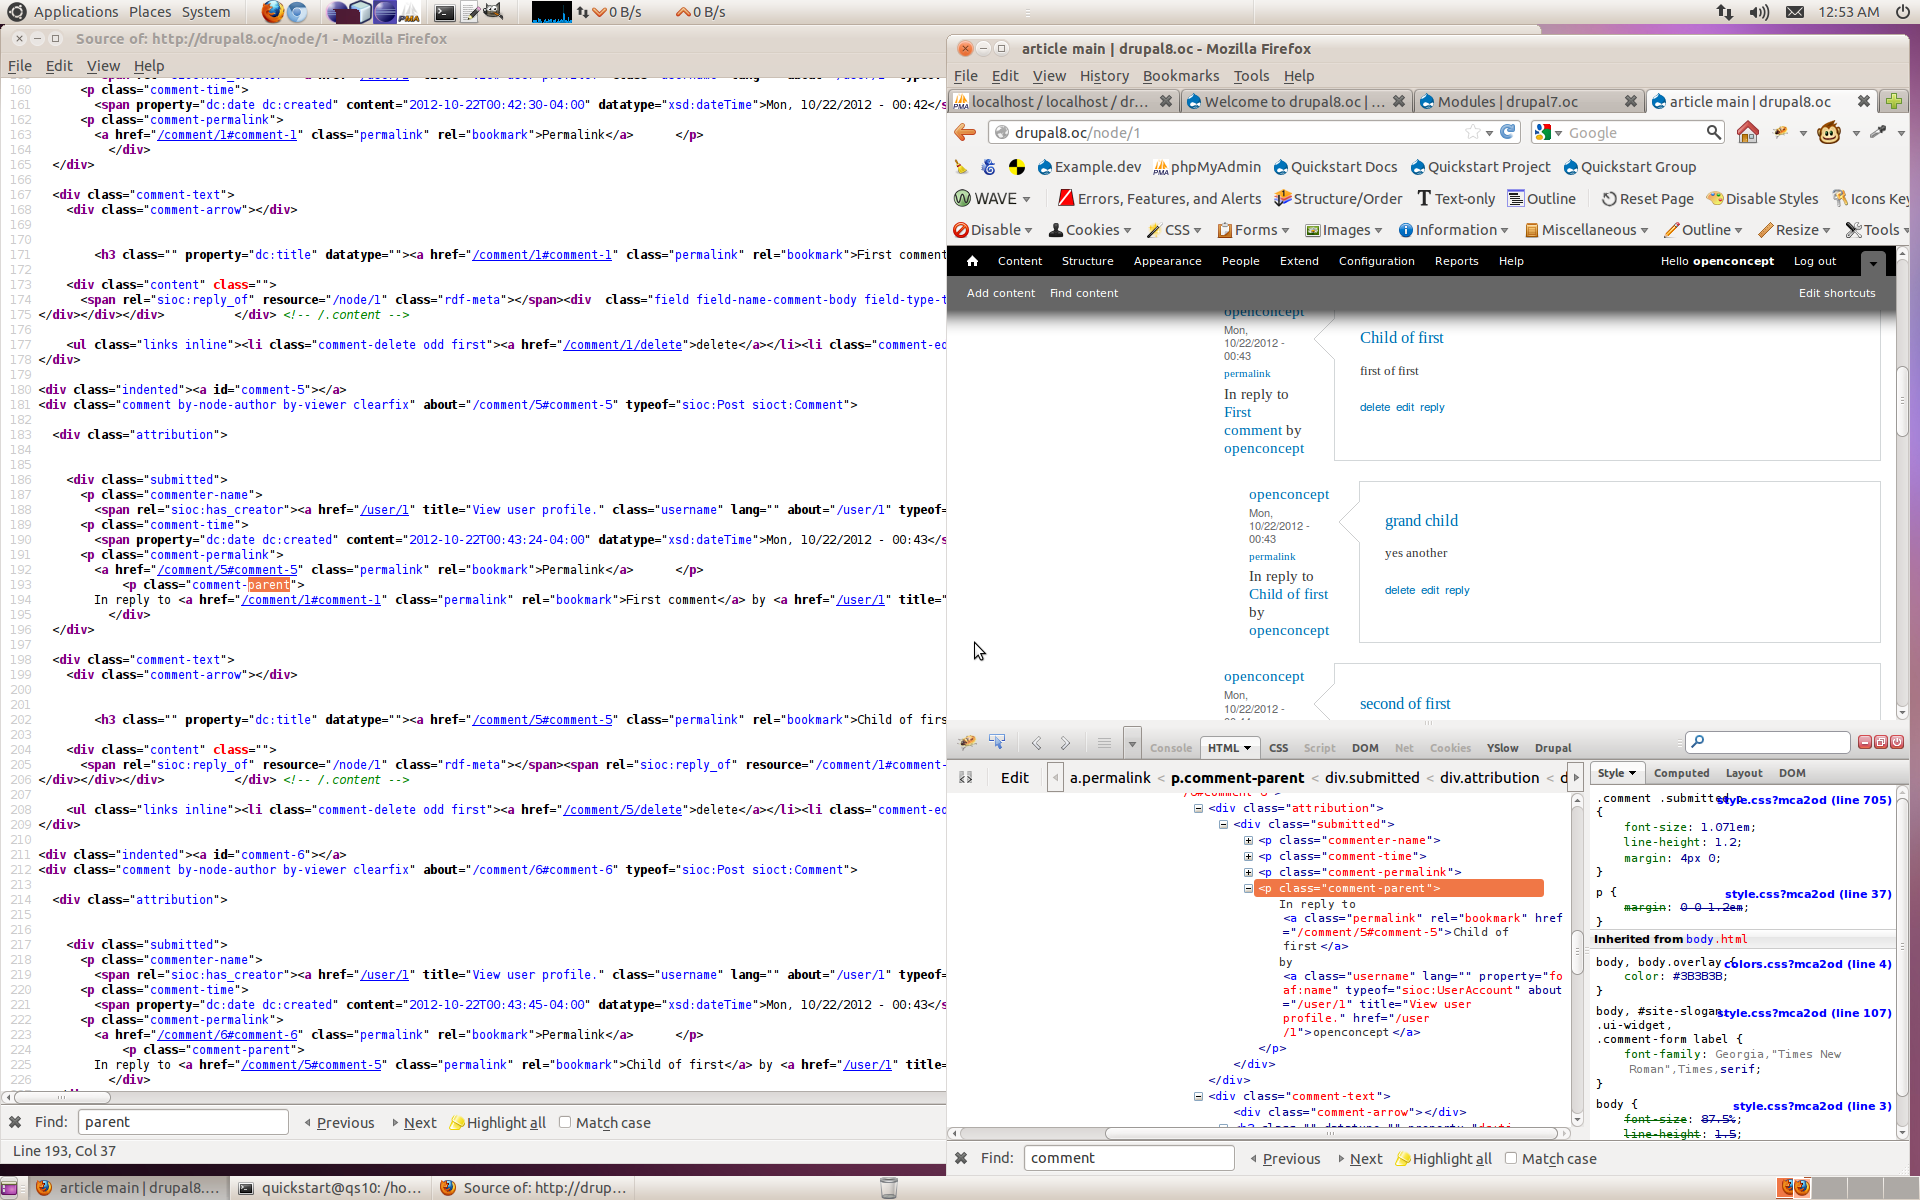Click the Firebug inspect element icon
This screenshot has width=1920, height=1200.
pos(997,742)
